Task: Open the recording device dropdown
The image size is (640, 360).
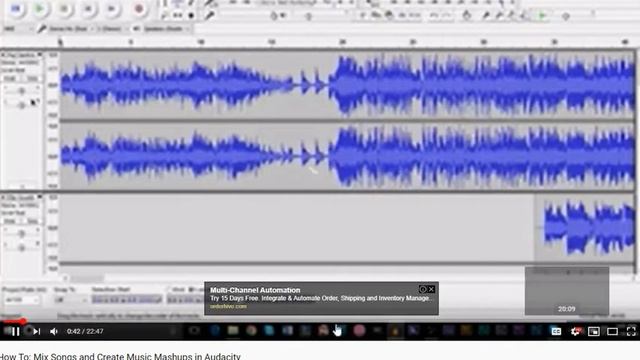Action: point(70,29)
